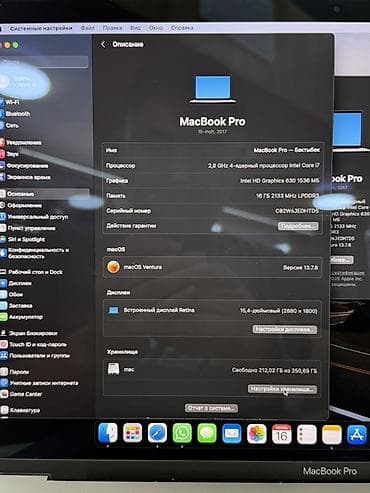This screenshot has height=493, width=370.
Task: Click the Серийный номер value
Action: [297, 211]
